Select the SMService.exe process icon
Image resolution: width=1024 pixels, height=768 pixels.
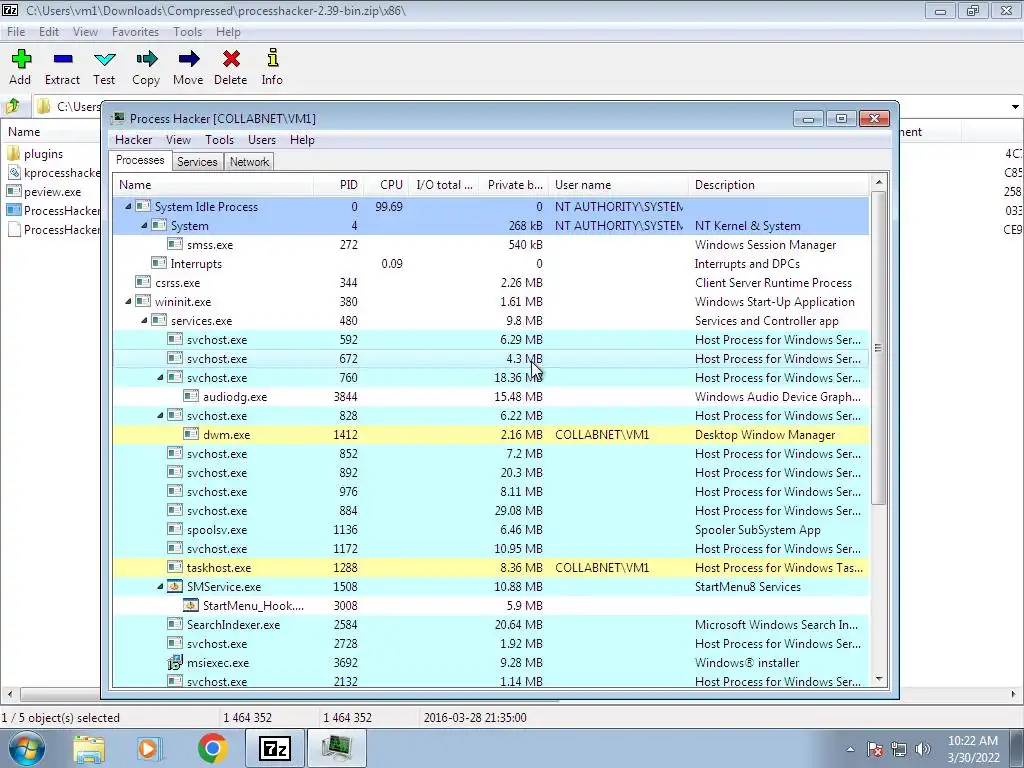click(174, 586)
